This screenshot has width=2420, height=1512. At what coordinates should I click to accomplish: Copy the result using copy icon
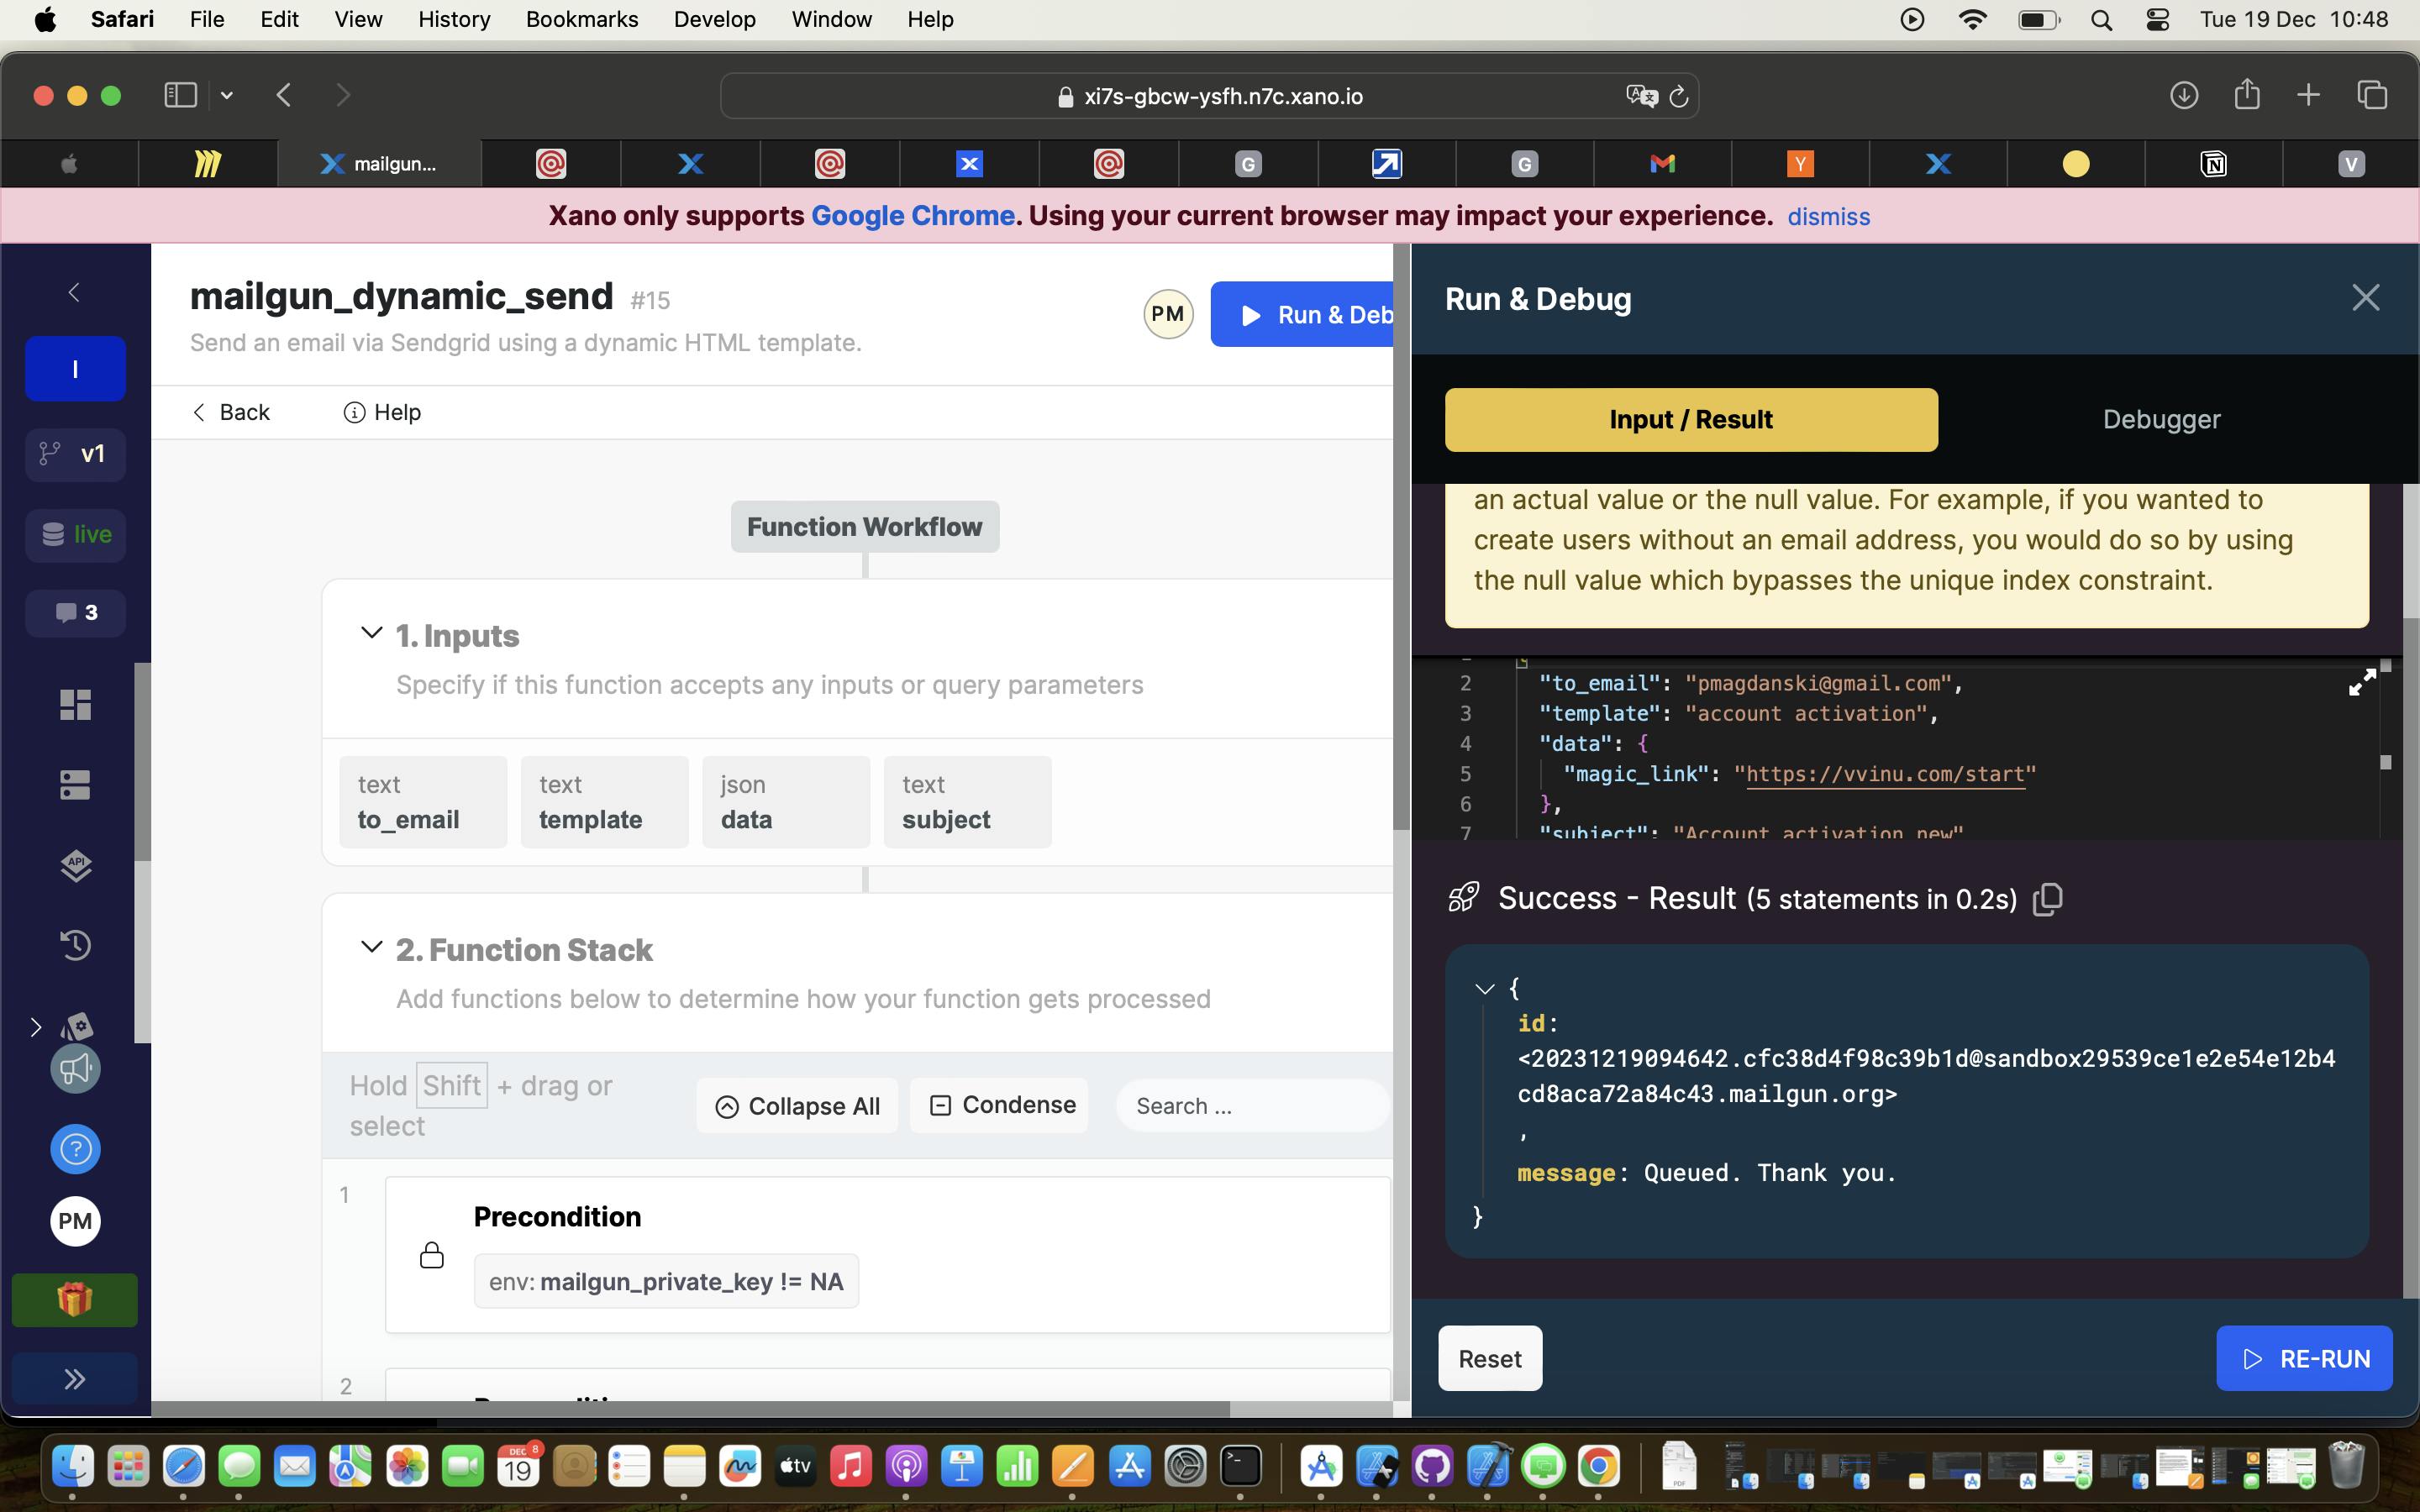(x=2048, y=899)
